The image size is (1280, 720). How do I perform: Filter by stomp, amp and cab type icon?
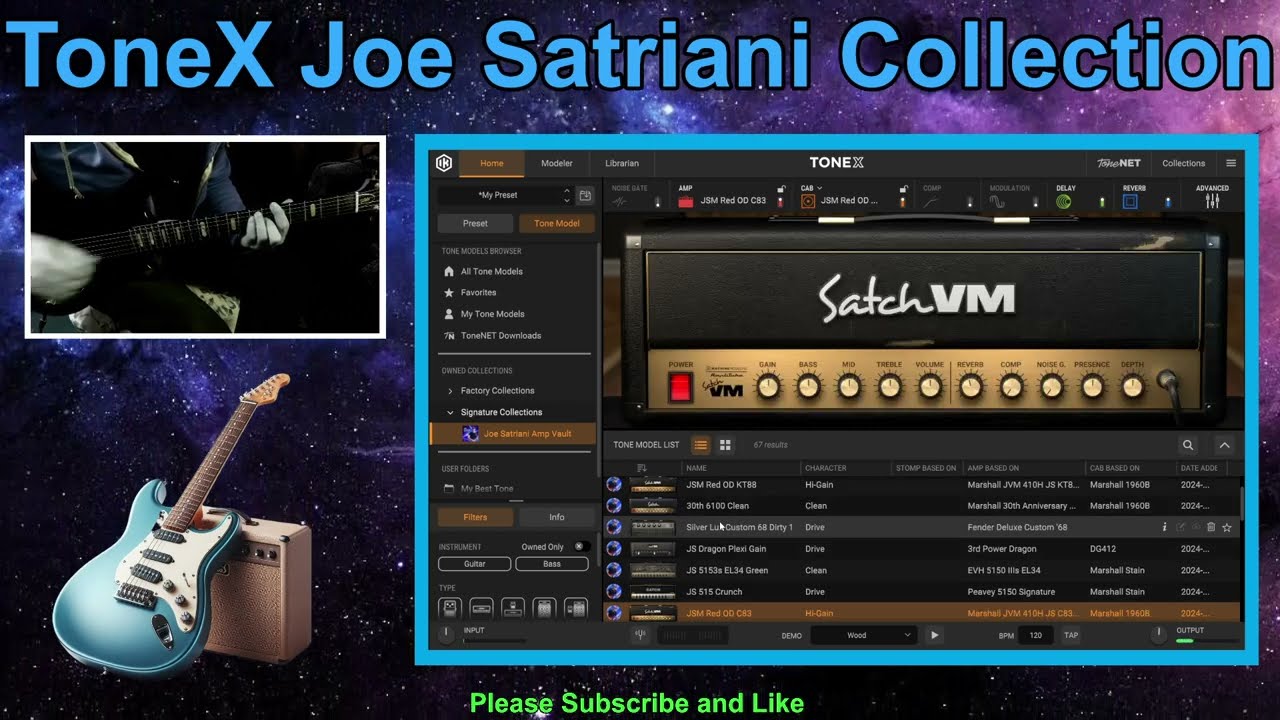click(x=575, y=608)
